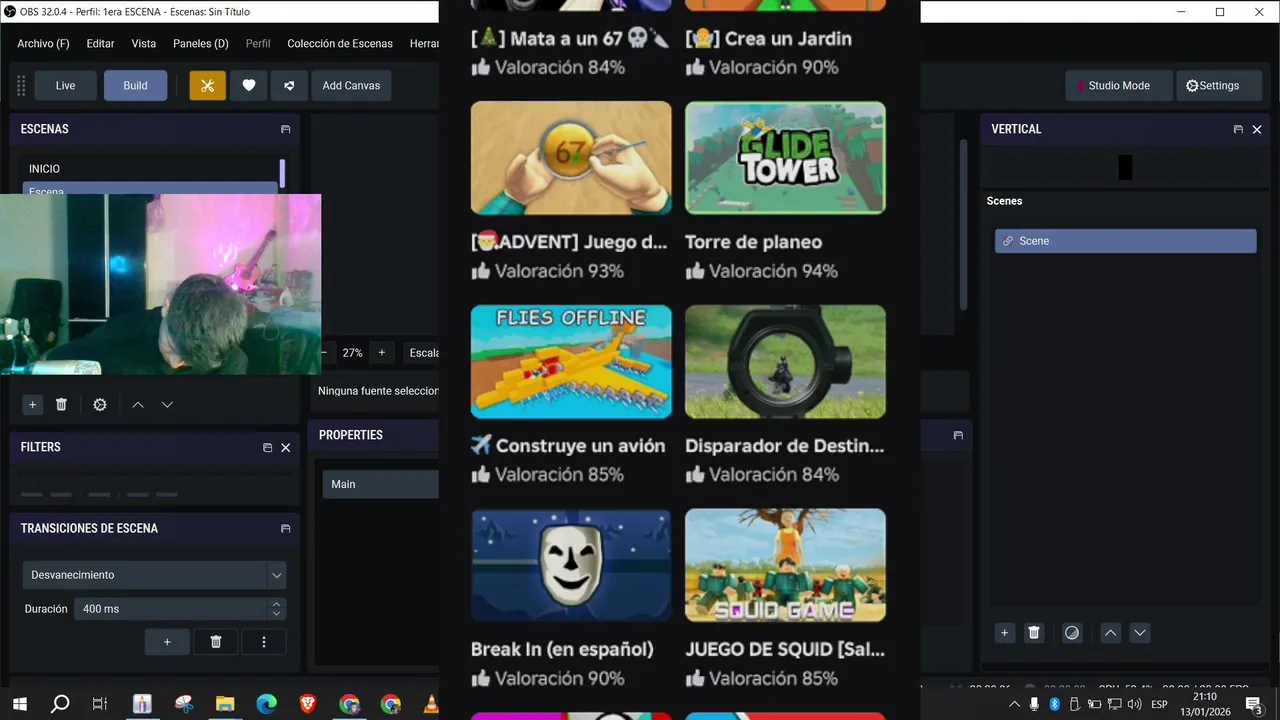Open the Archivo (F) menu

click(x=43, y=44)
